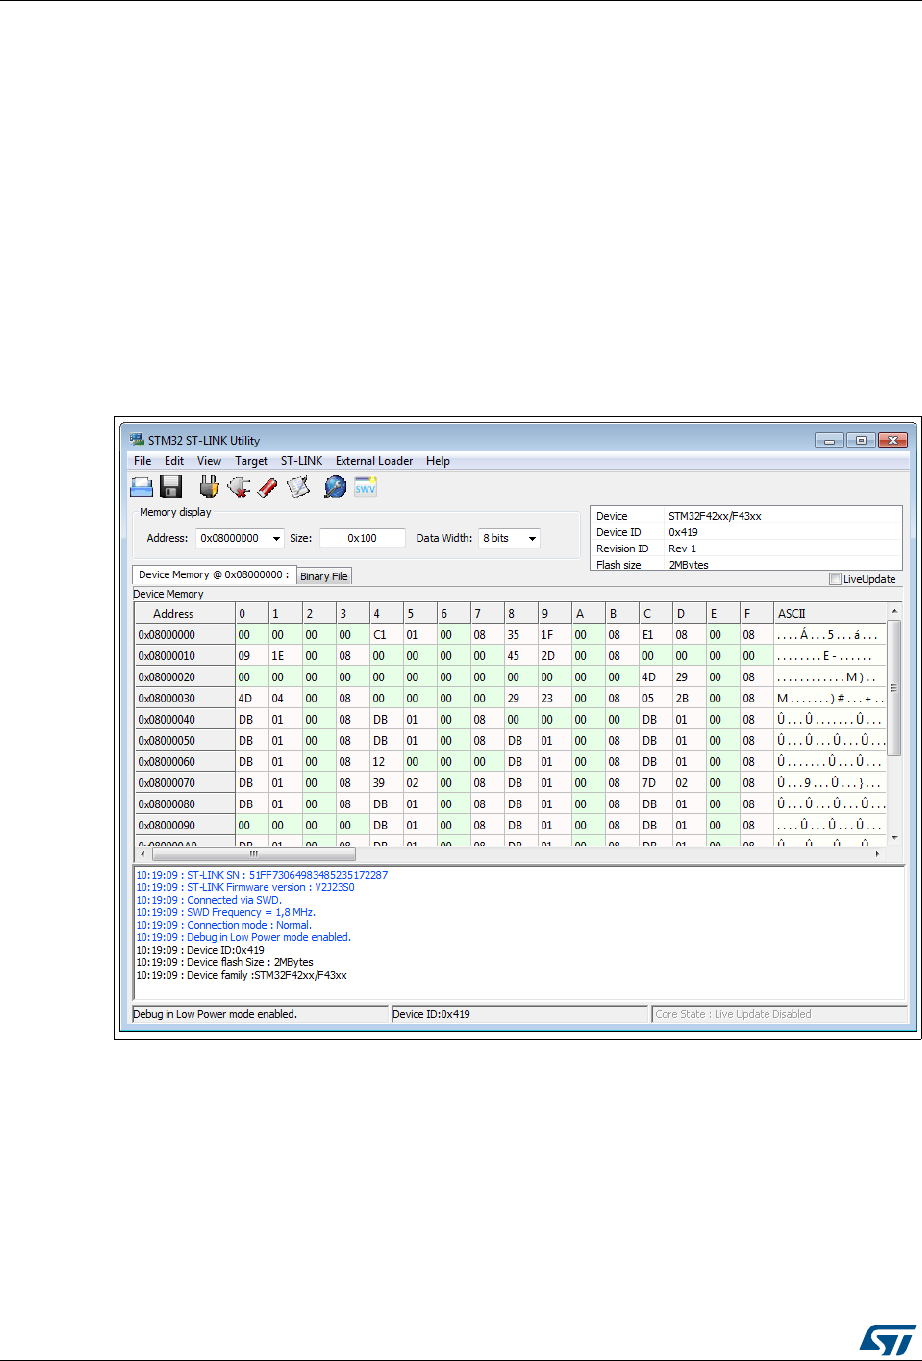Open the File menu
Screen dimensions: 922x1361
point(142,461)
